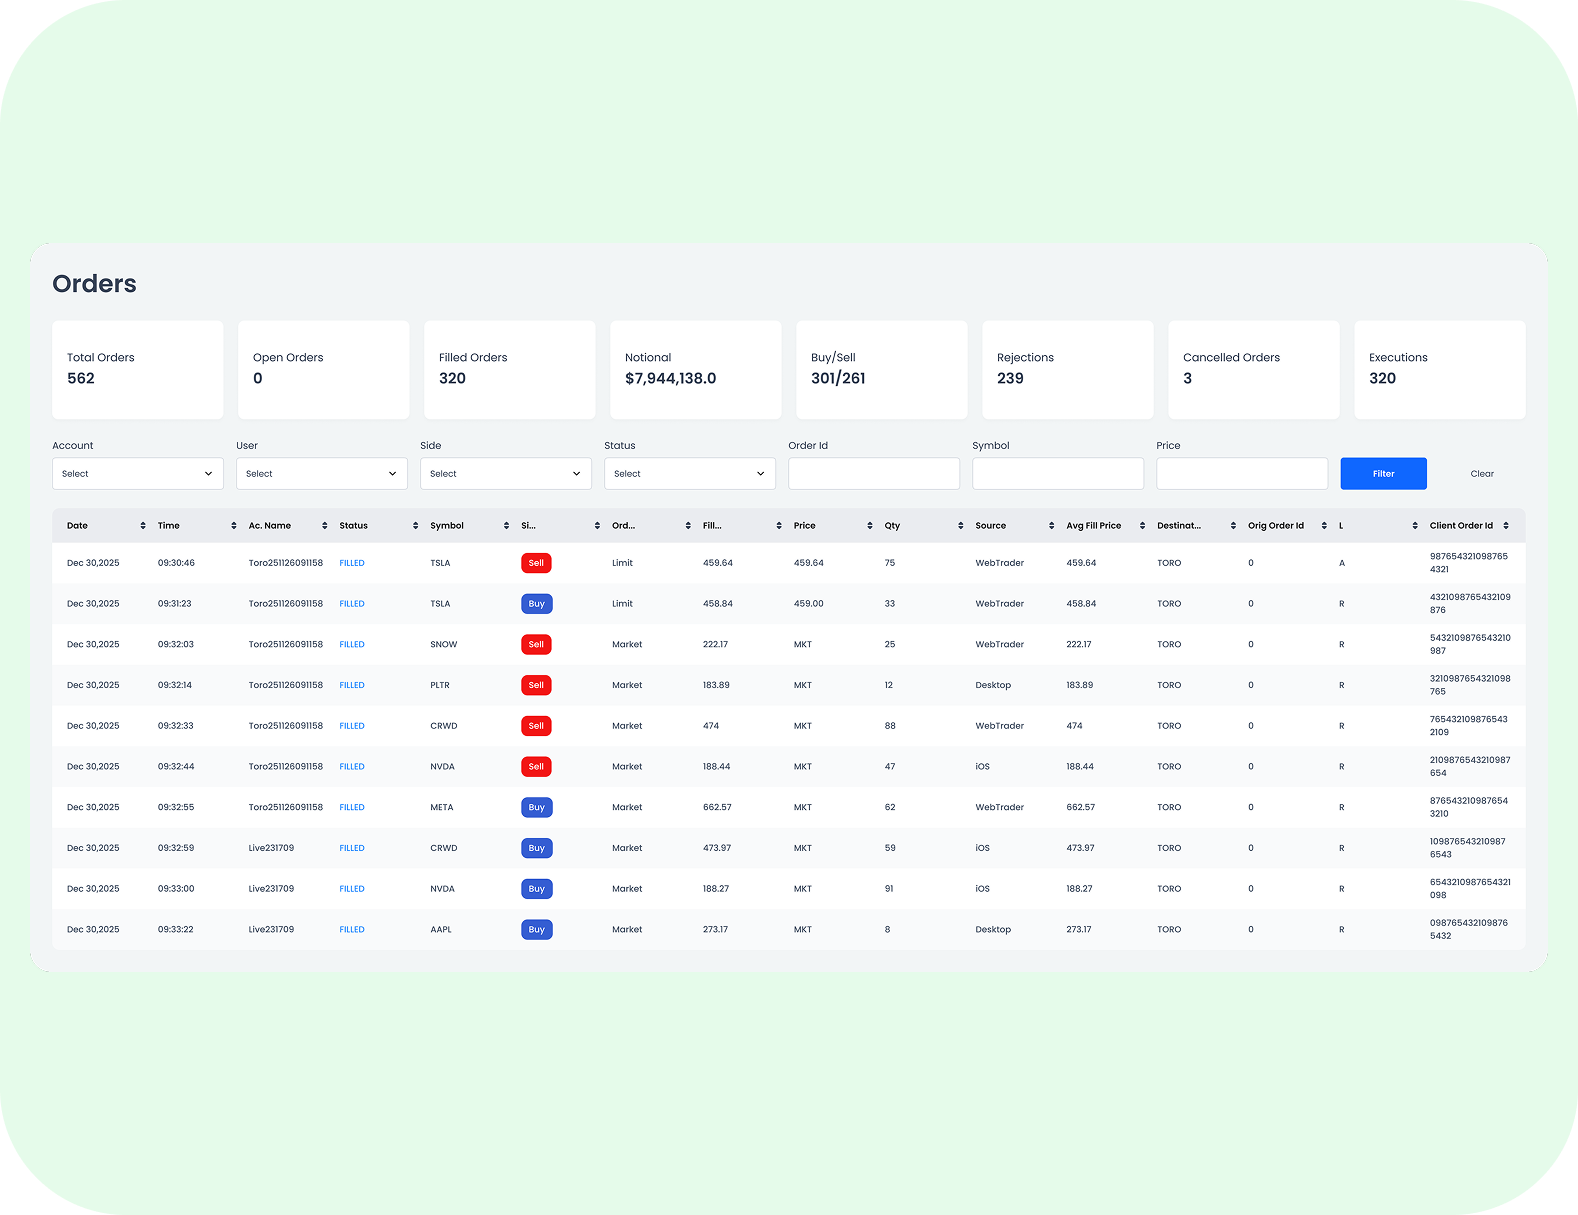Click the Price column sort icon
Viewport: 1578px width, 1215px height.
(x=870, y=526)
